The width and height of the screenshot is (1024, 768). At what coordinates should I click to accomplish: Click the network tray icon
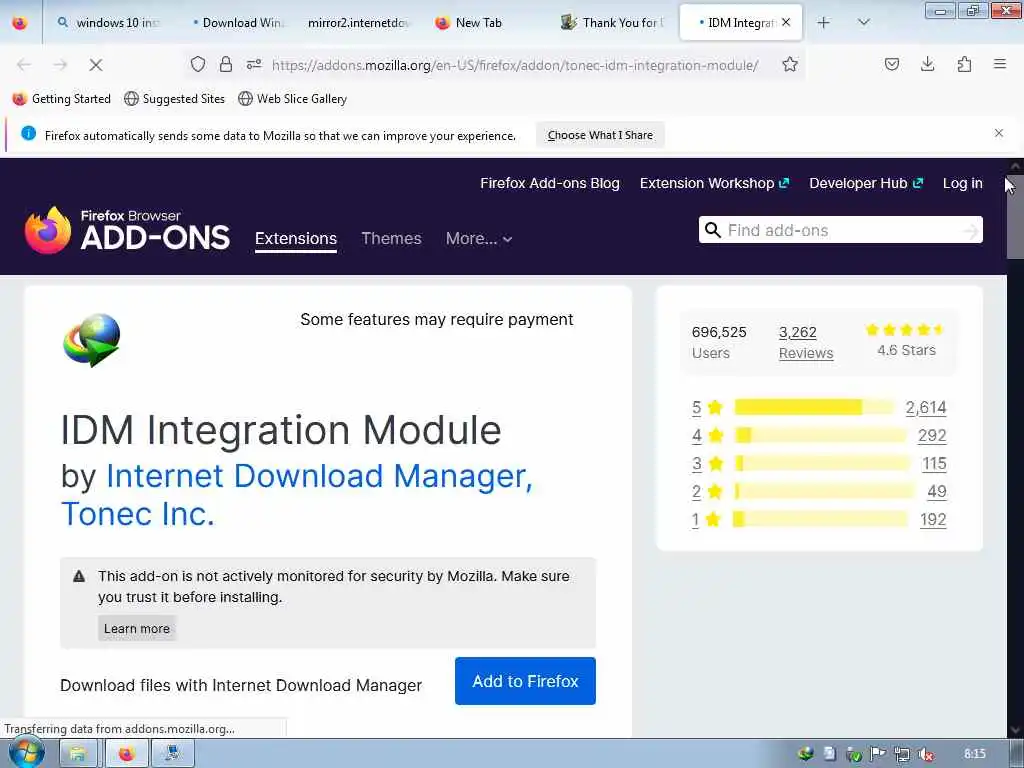tap(903, 754)
